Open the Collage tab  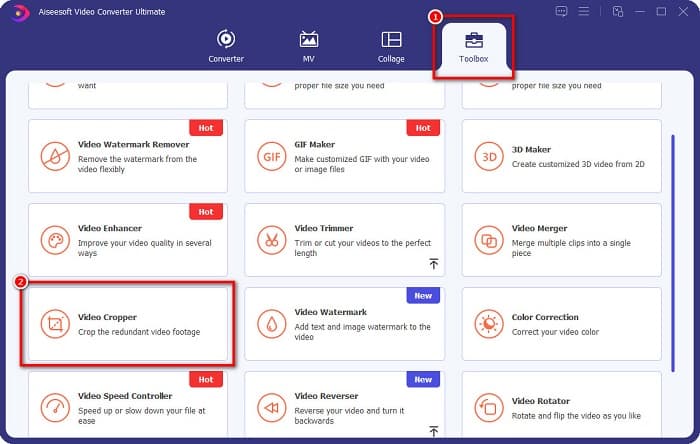click(391, 46)
